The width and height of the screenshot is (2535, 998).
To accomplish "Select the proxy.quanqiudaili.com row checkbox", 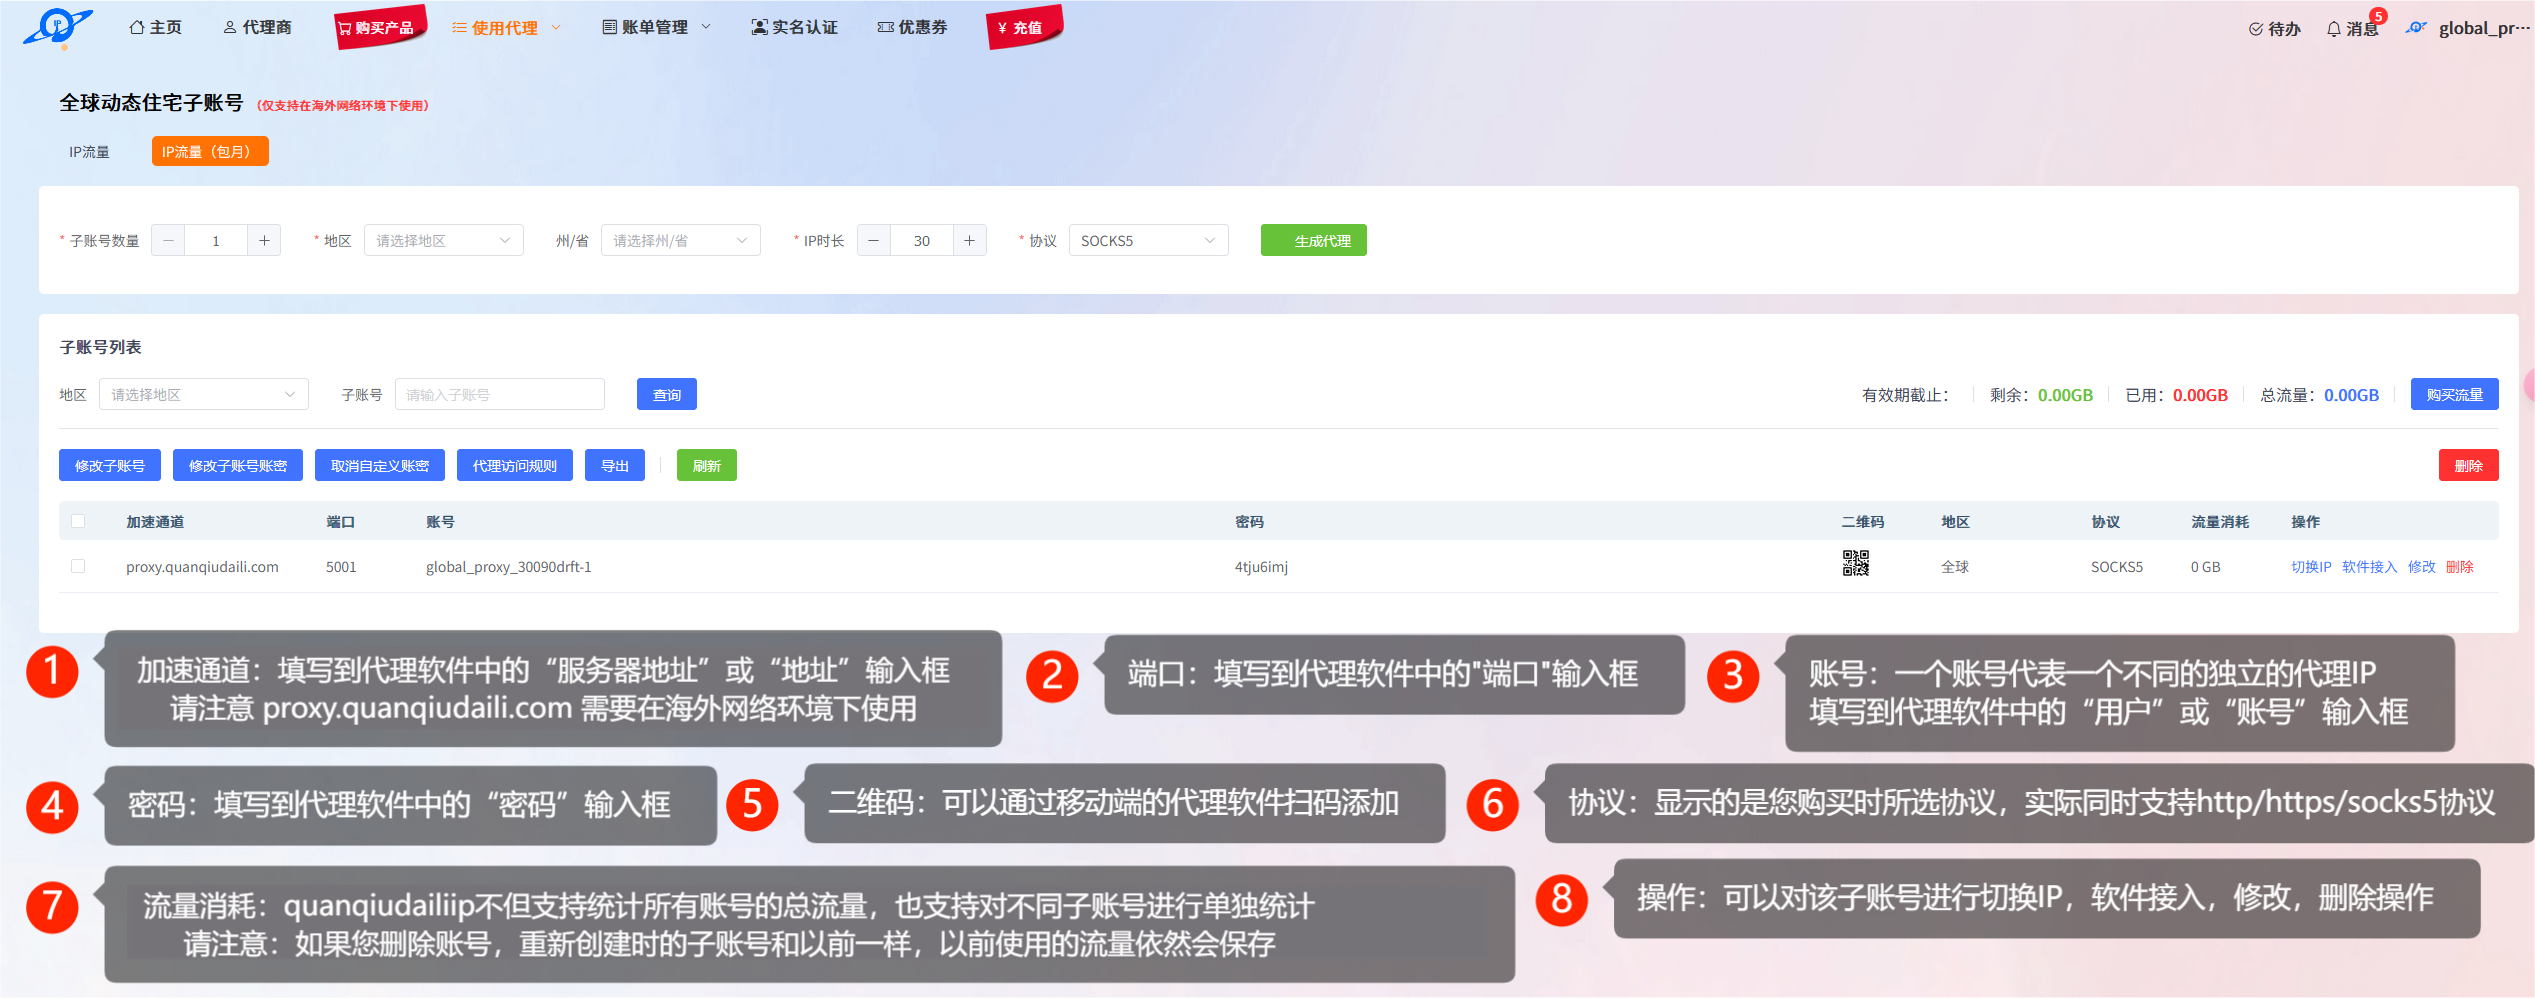I will [x=78, y=566].
